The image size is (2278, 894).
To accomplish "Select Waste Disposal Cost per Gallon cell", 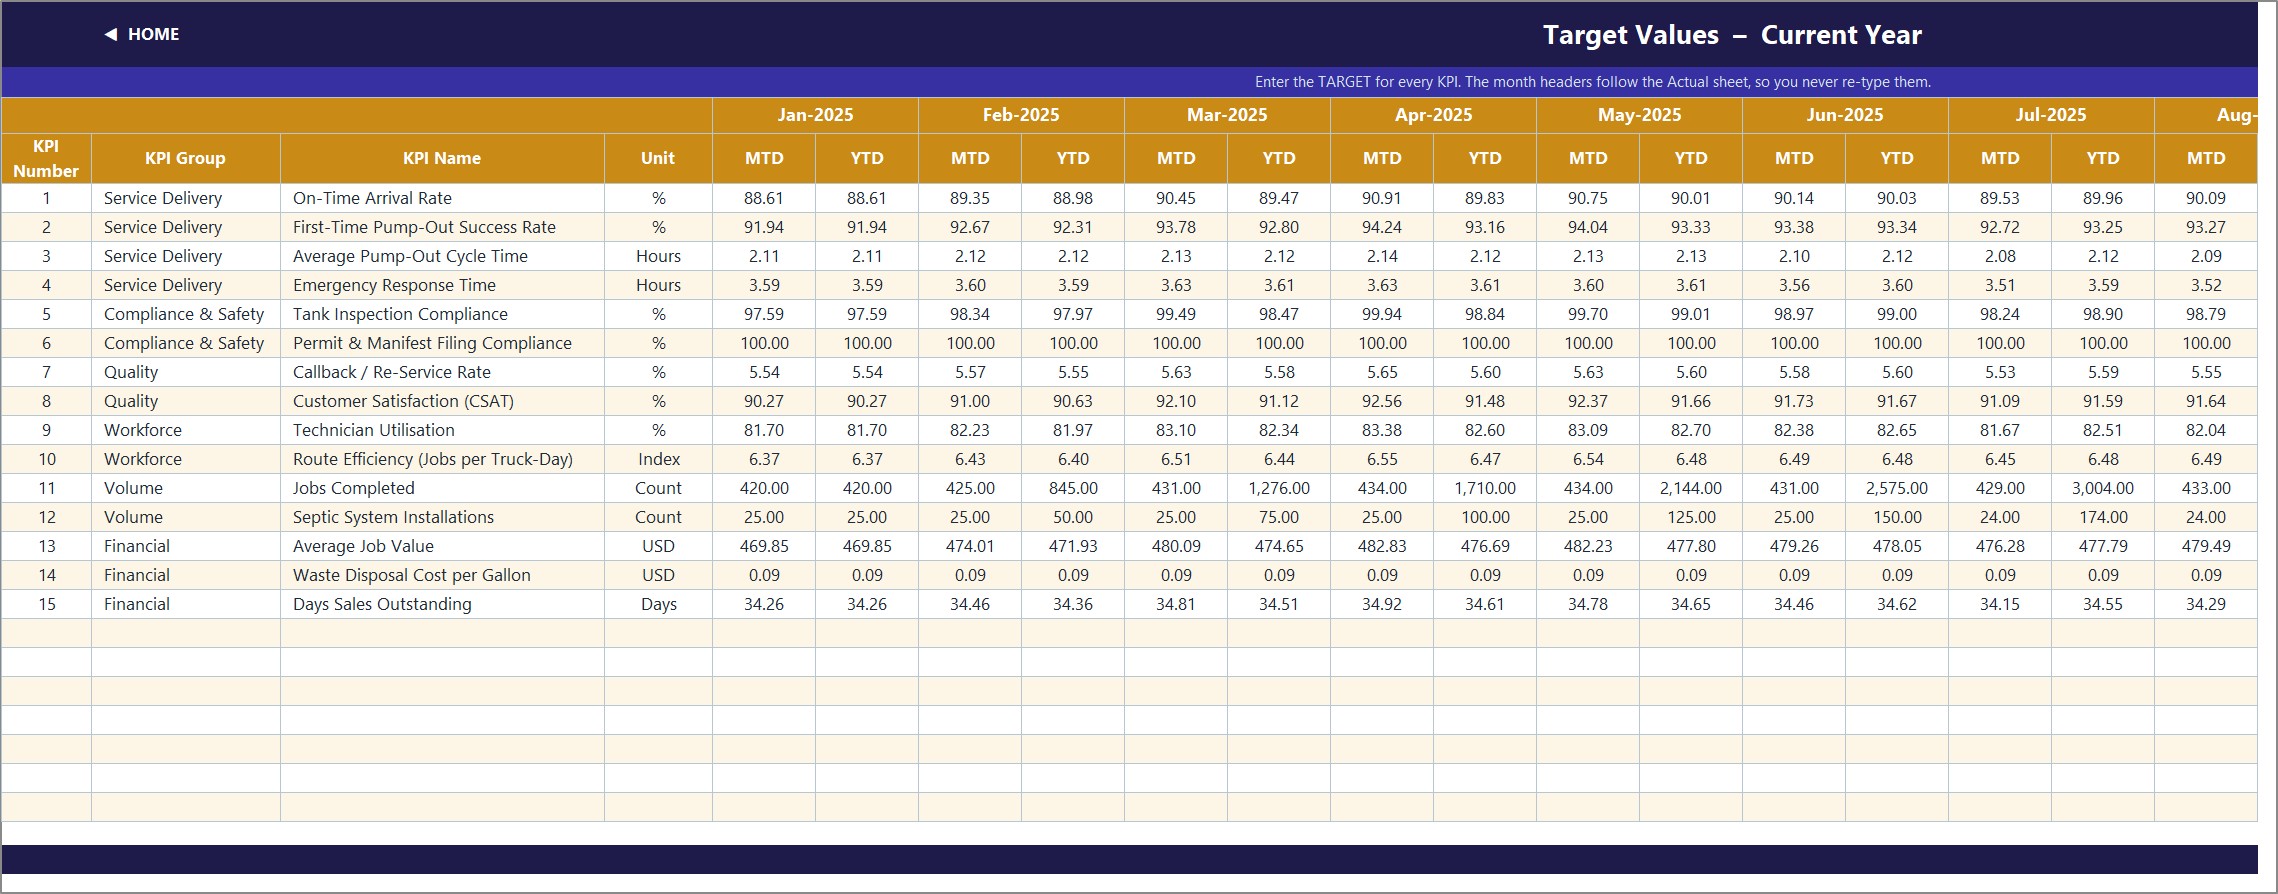I will click(x=442, y=575).
